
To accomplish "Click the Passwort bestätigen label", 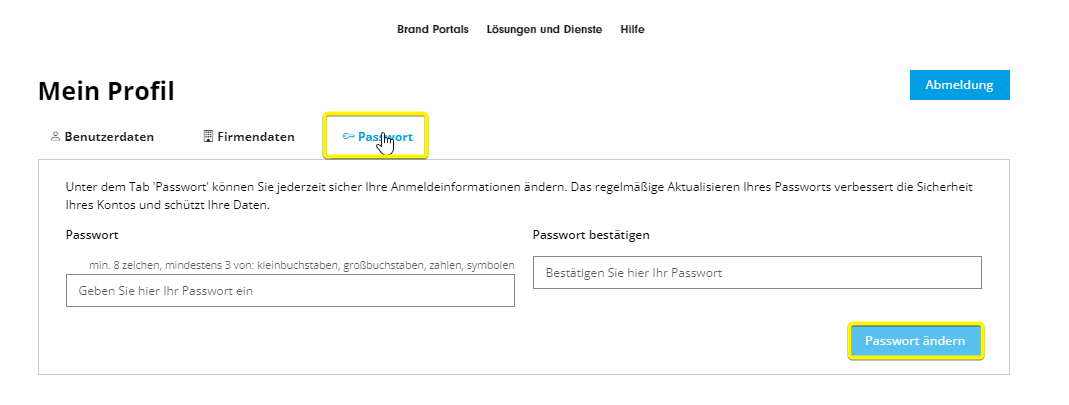I will click(x=591, y=235).
